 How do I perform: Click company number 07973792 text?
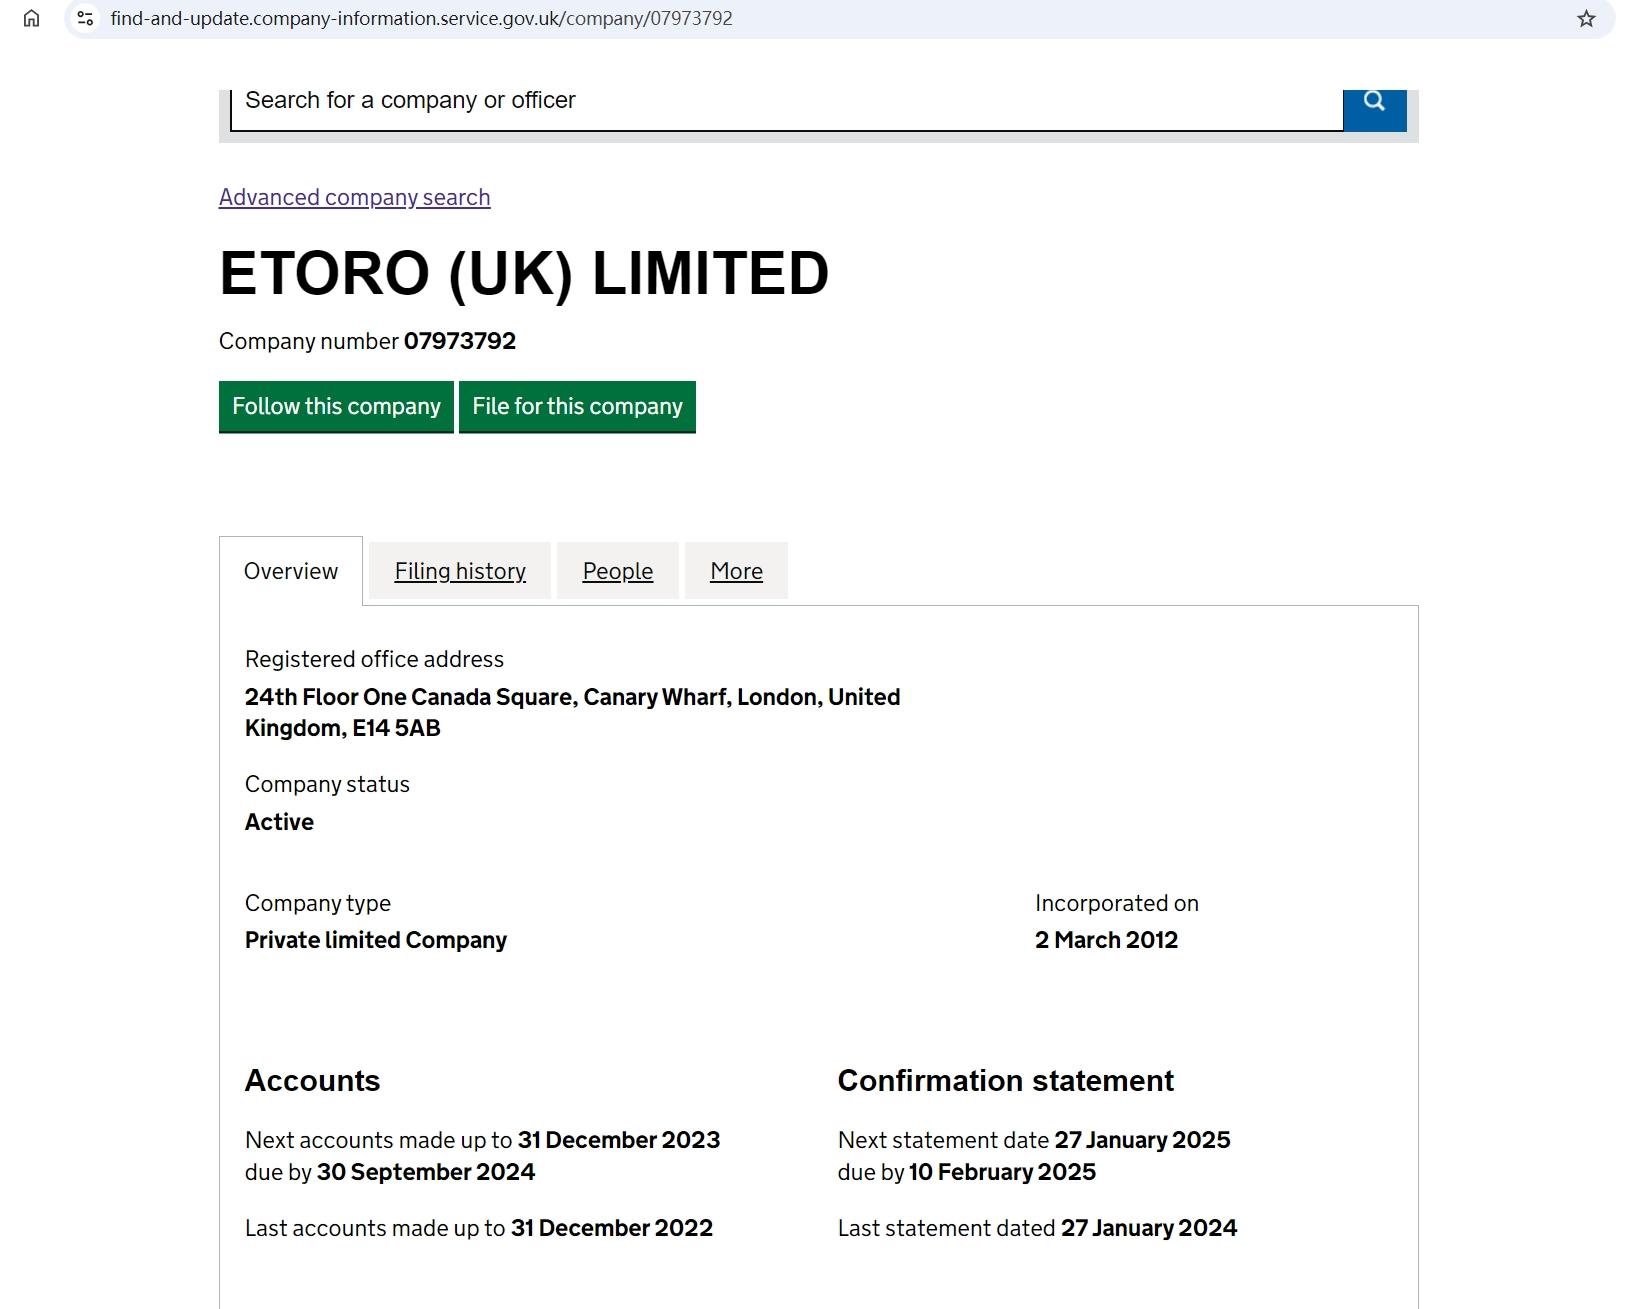[x=459, y=341]
